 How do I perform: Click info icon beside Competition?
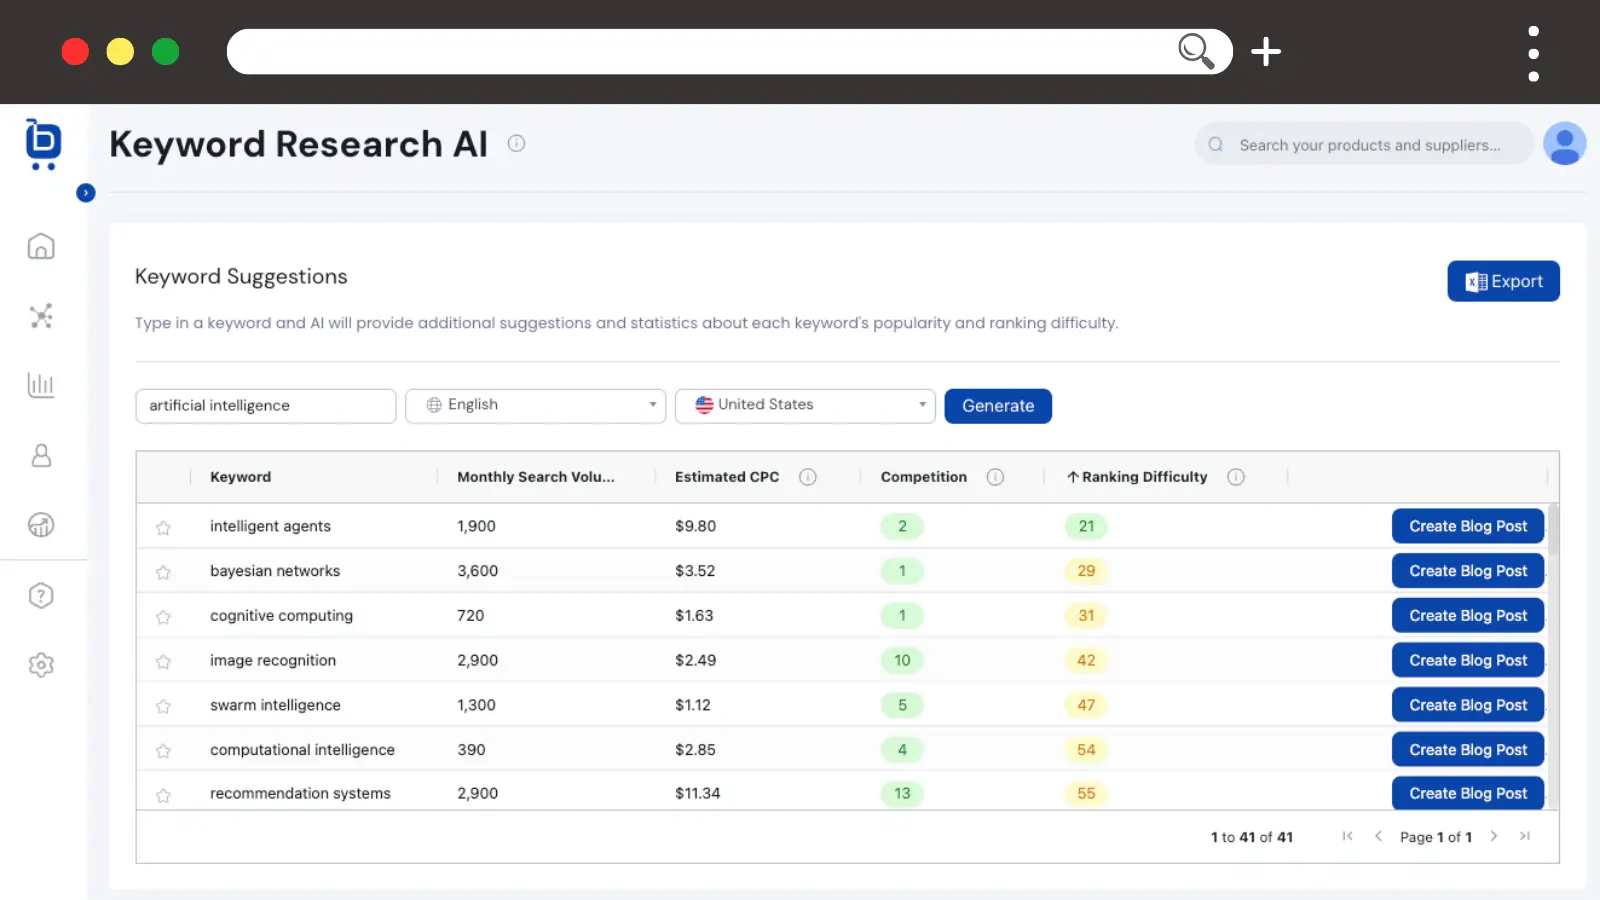click(995, 477)
